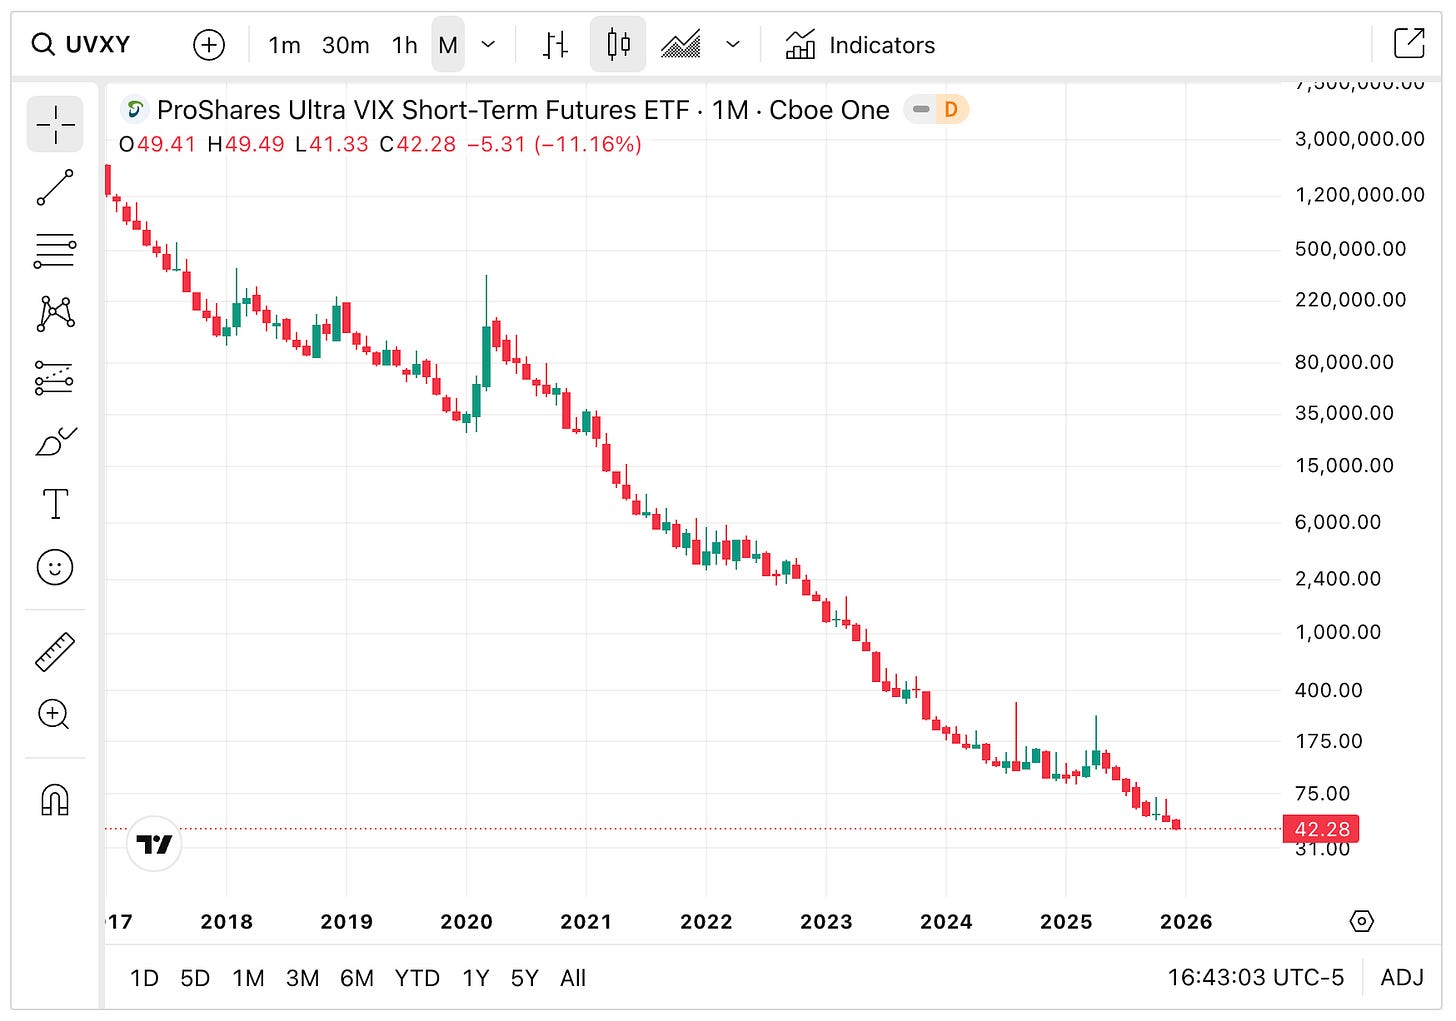The width and height of the screenshot is (1456, 1021).
Task: Open the chart settings hexagon icon
Action: (x=1362, y=921)
